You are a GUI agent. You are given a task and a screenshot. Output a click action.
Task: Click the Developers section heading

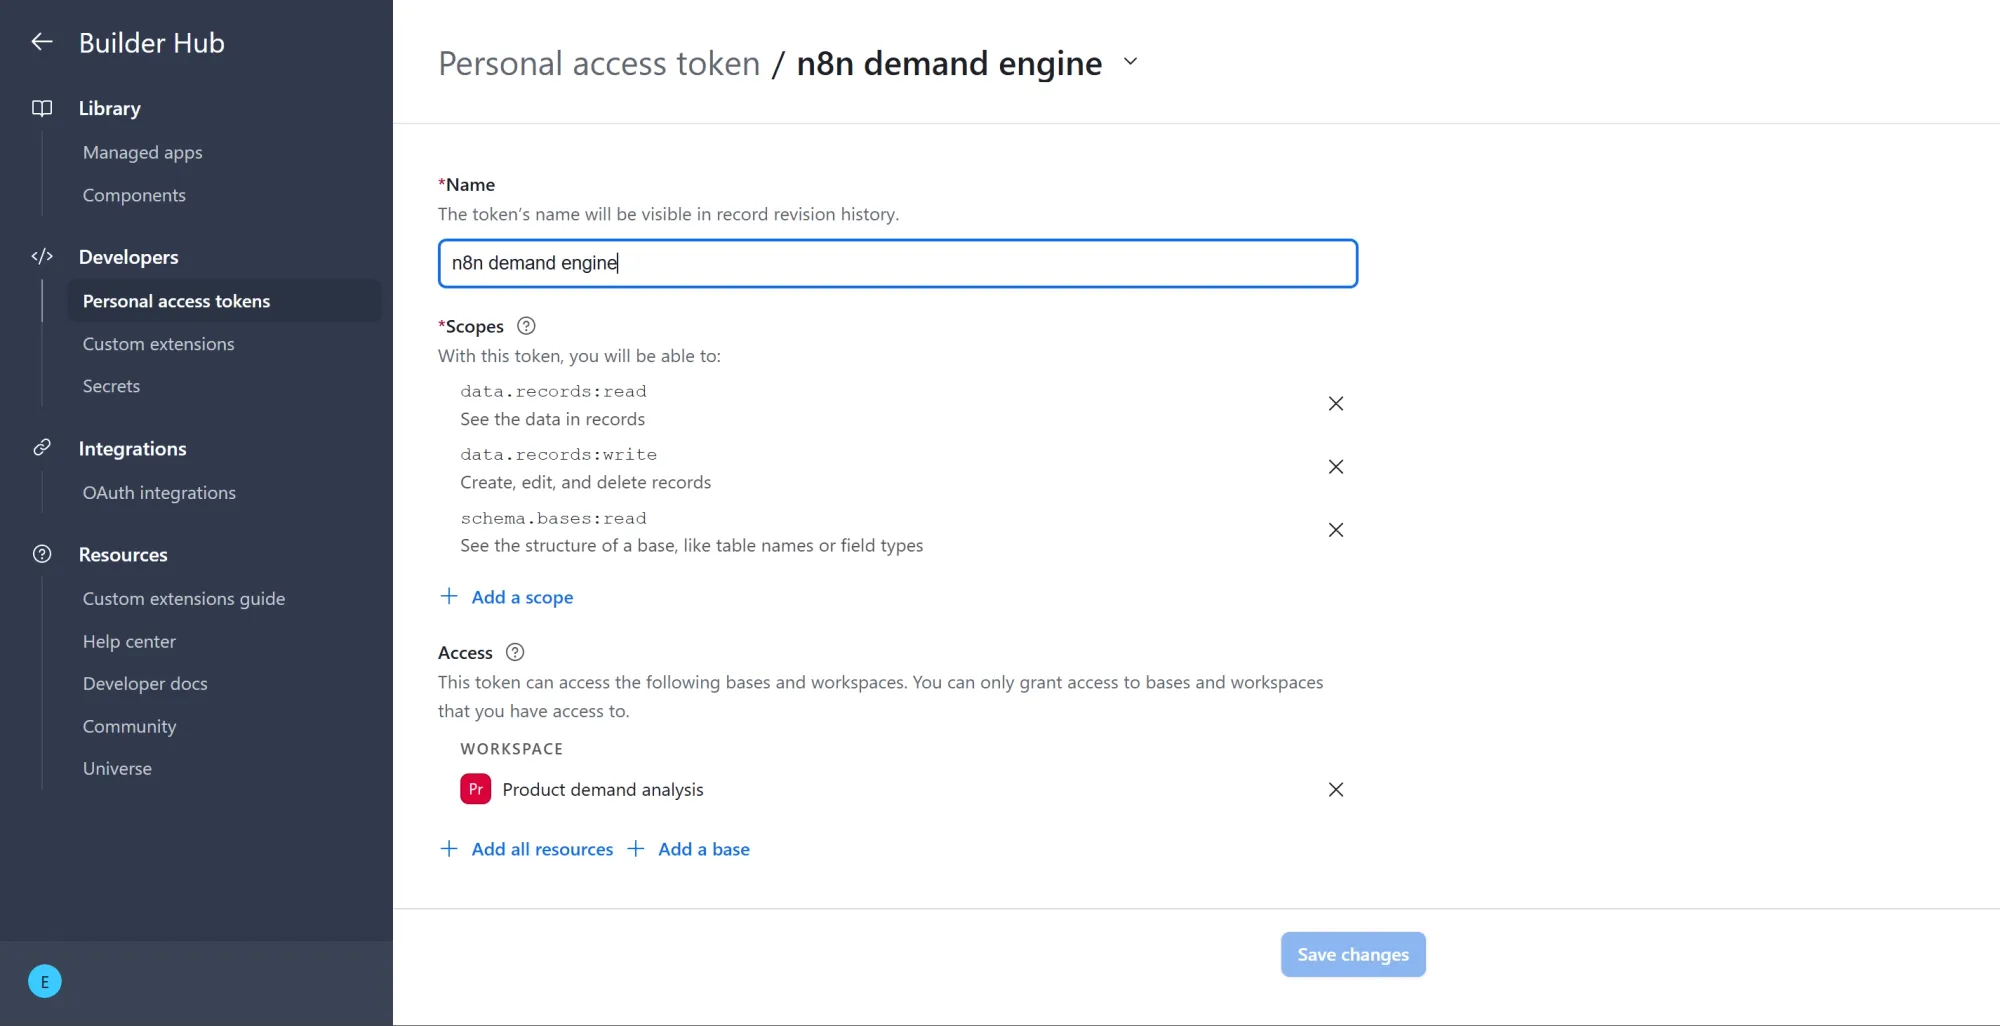pyautogui.click(x=129, y=257)
